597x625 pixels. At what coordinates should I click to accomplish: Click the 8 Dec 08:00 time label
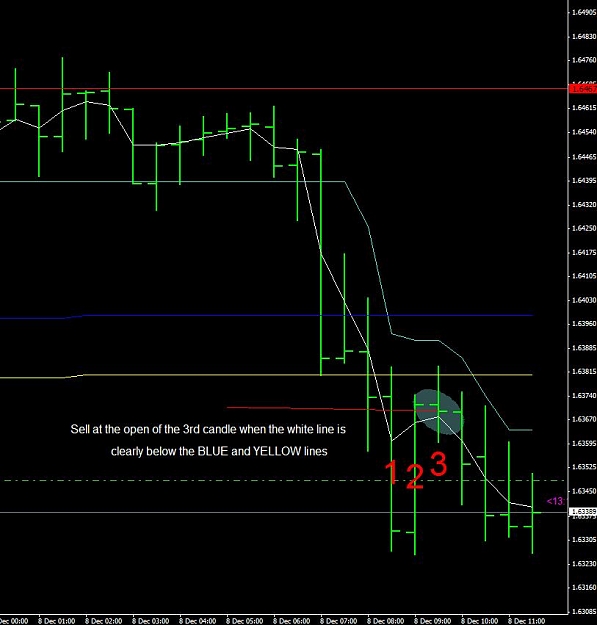(385, 621)
